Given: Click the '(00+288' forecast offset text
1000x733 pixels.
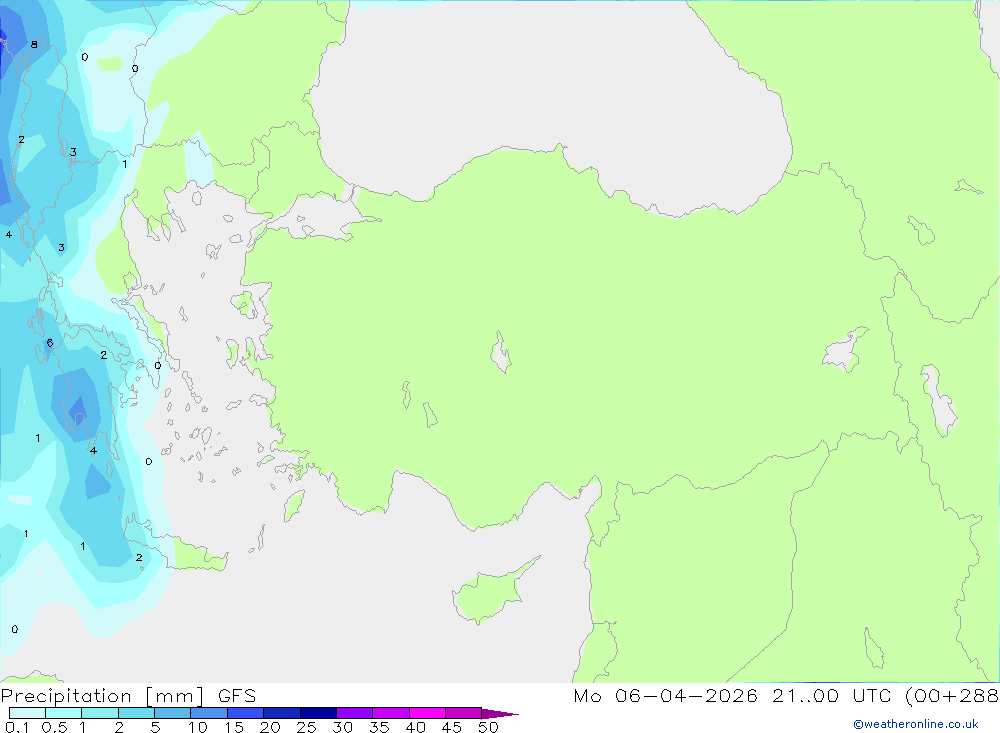Looking at the screenshot, I should (x=952, y=696).
